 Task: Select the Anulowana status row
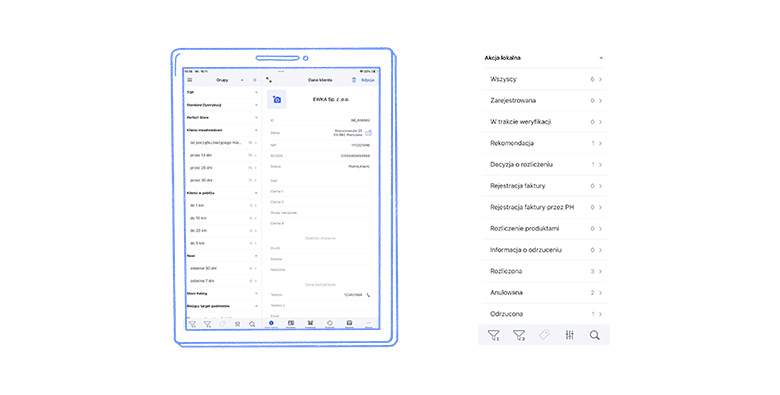click(x=544, y=293)
